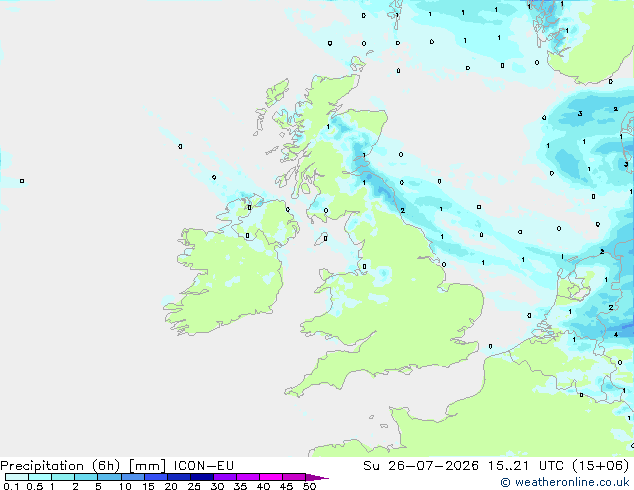This screenshot has height=490, width=634.
Task: Click the '20' legend label
Action: [x=171, y=486]
